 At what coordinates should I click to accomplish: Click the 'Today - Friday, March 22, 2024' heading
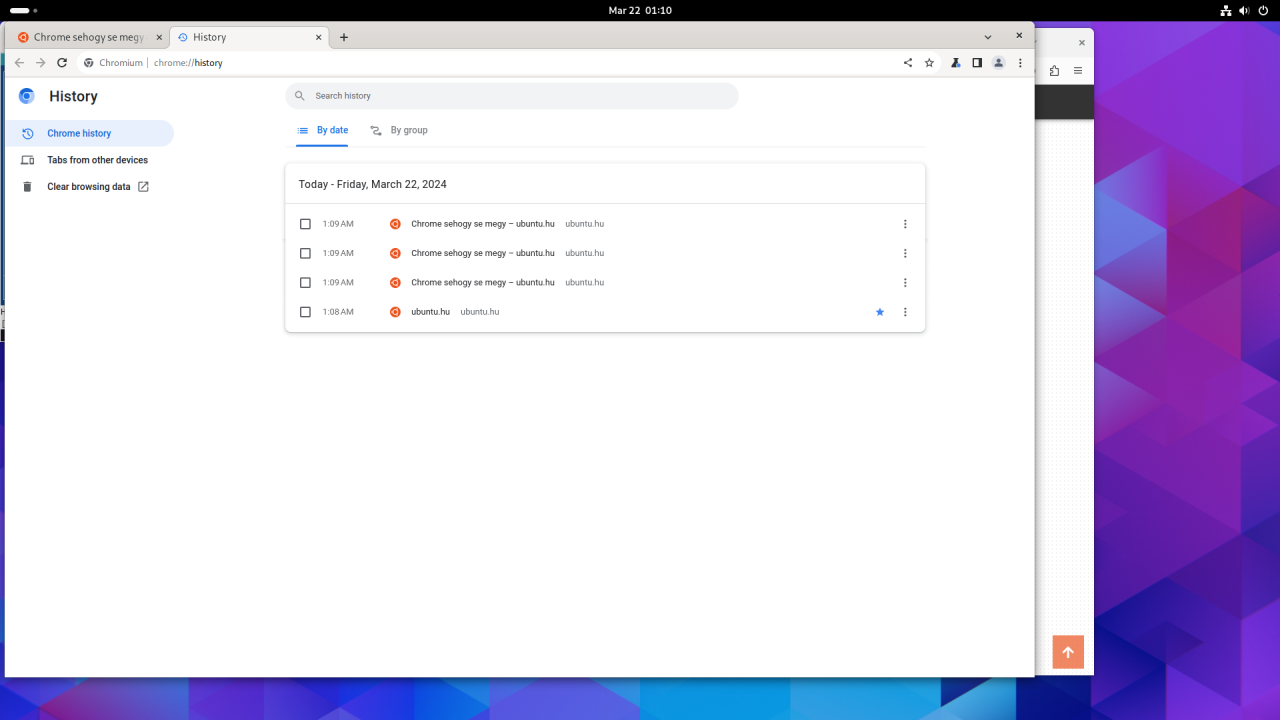[373, 184]
